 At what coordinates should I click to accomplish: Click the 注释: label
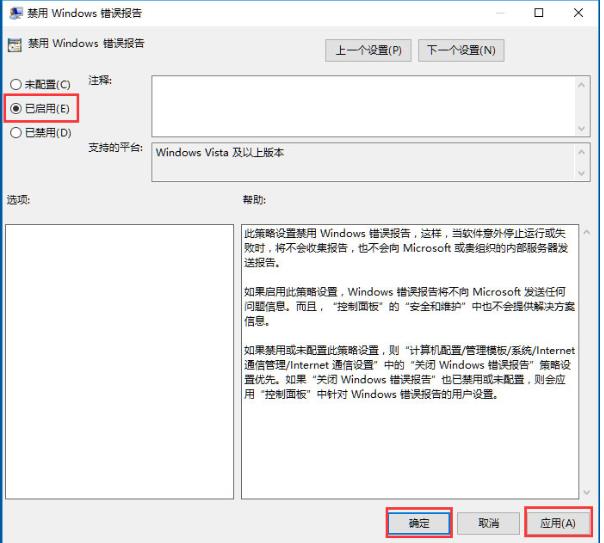coord(100,80)
